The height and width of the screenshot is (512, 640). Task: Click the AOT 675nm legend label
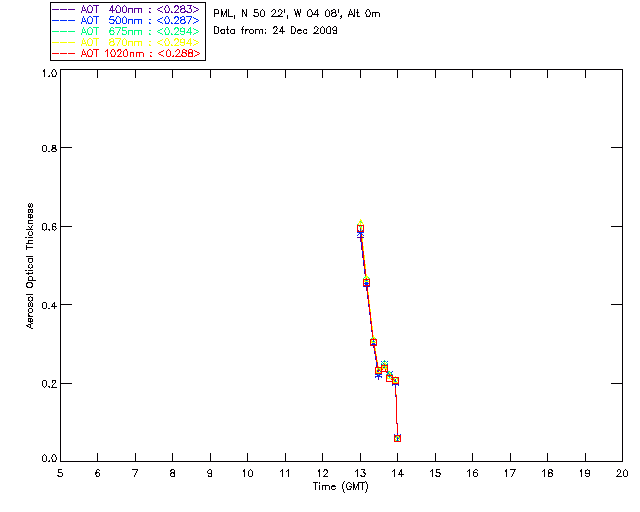pos(140,31)
